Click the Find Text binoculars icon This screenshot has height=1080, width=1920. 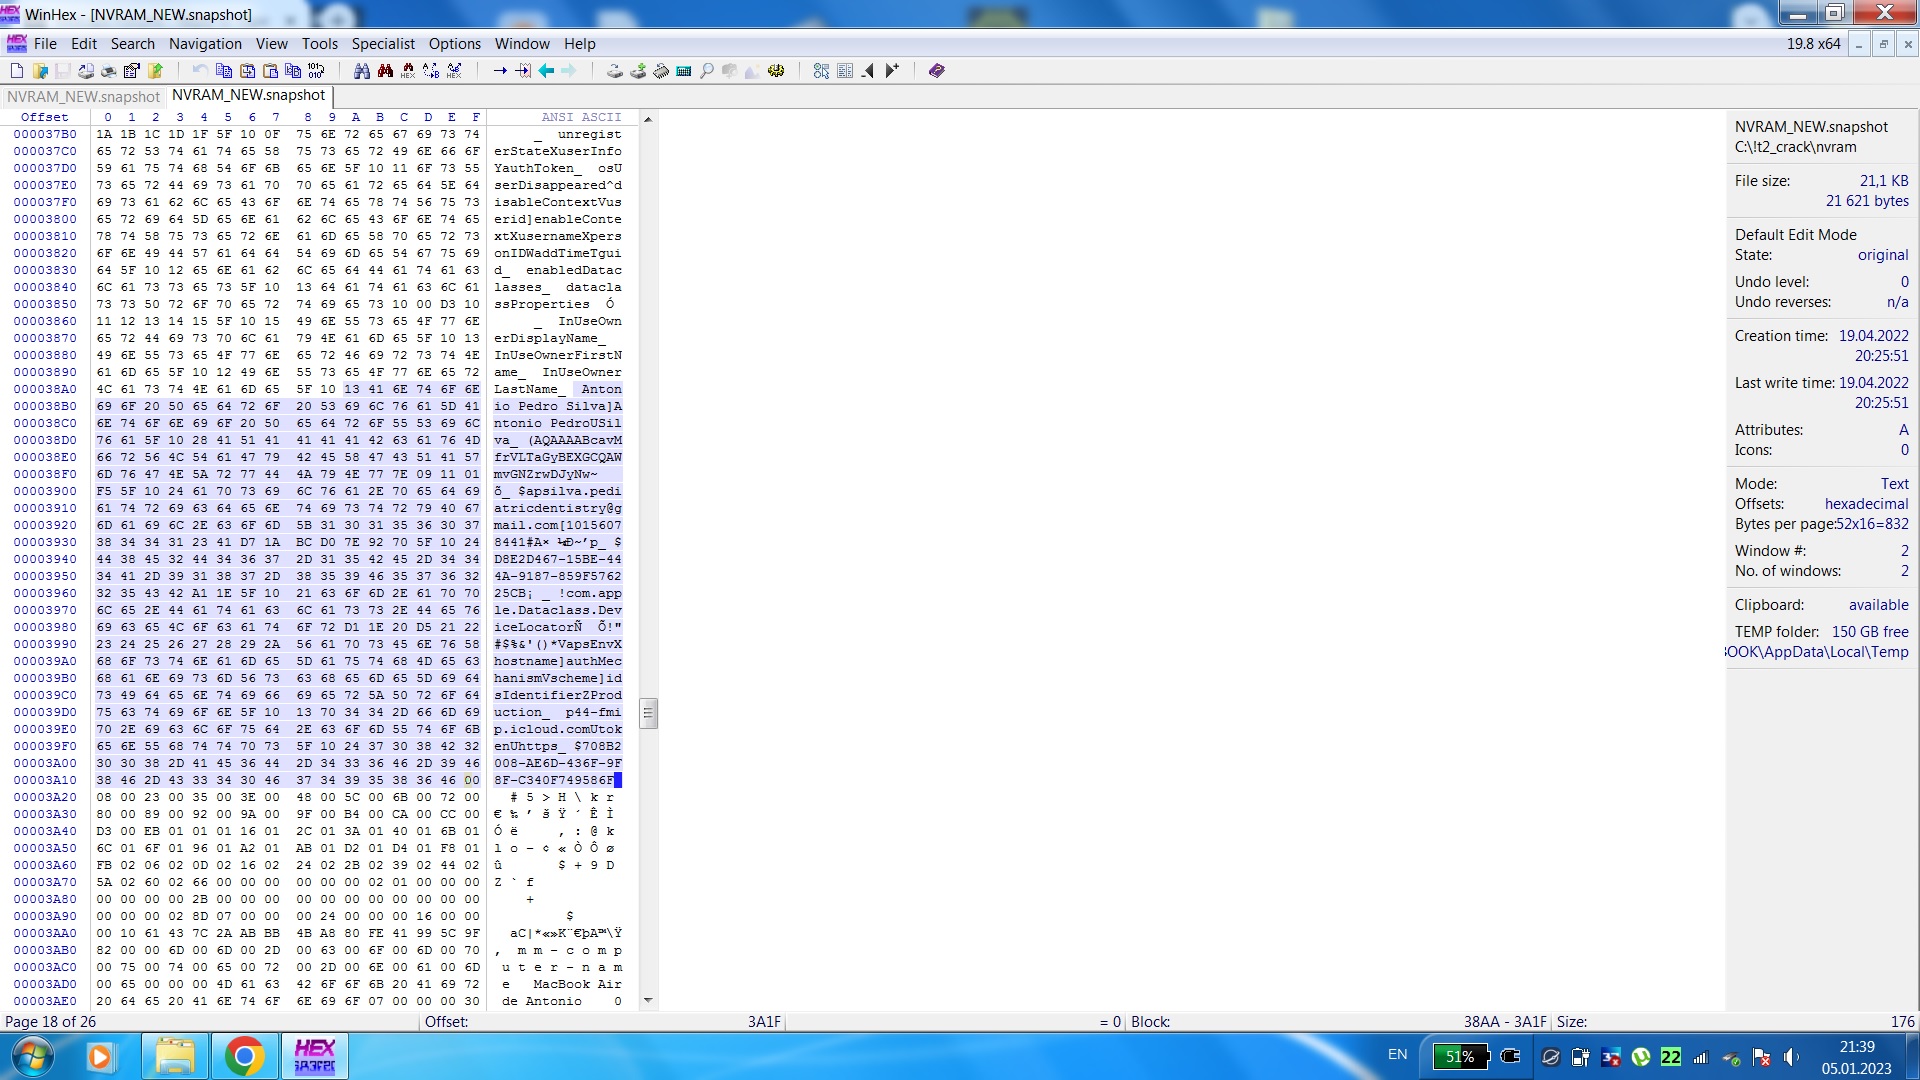[x=361, y=71]
